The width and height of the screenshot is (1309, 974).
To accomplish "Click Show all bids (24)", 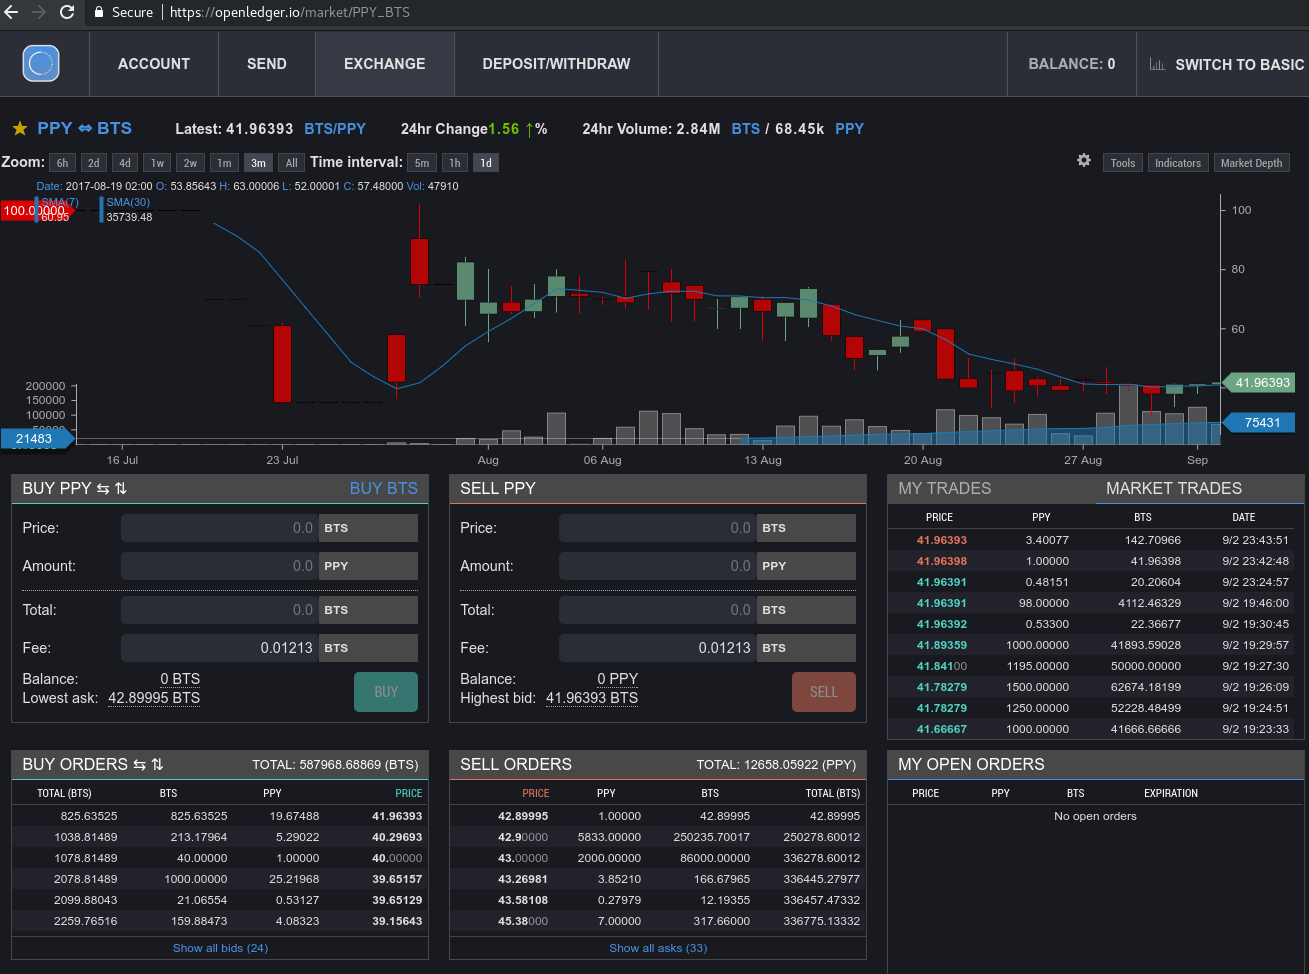I will [x=220, y=948].
